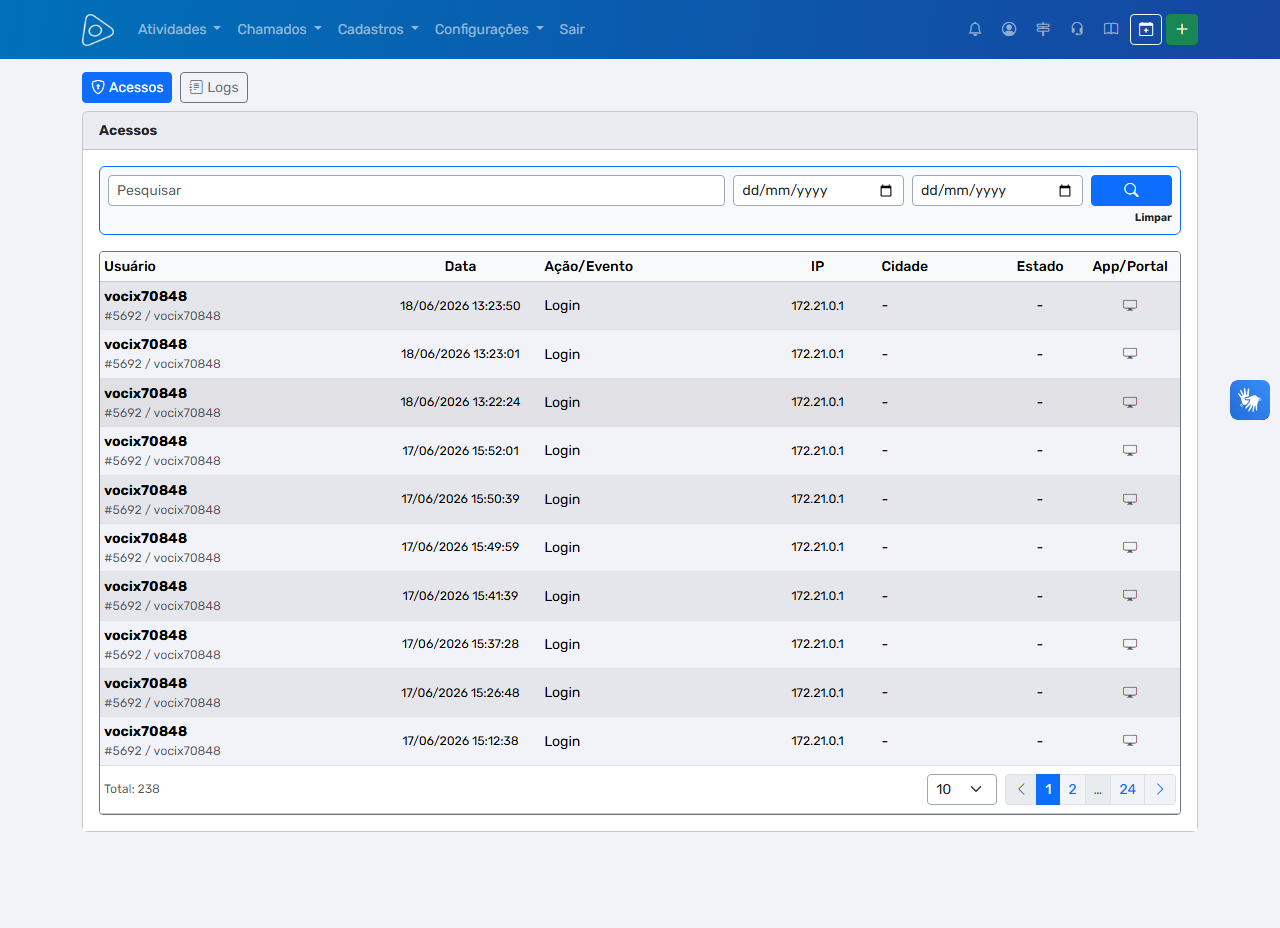Select page 1 in the pagination

(1048, 789)
